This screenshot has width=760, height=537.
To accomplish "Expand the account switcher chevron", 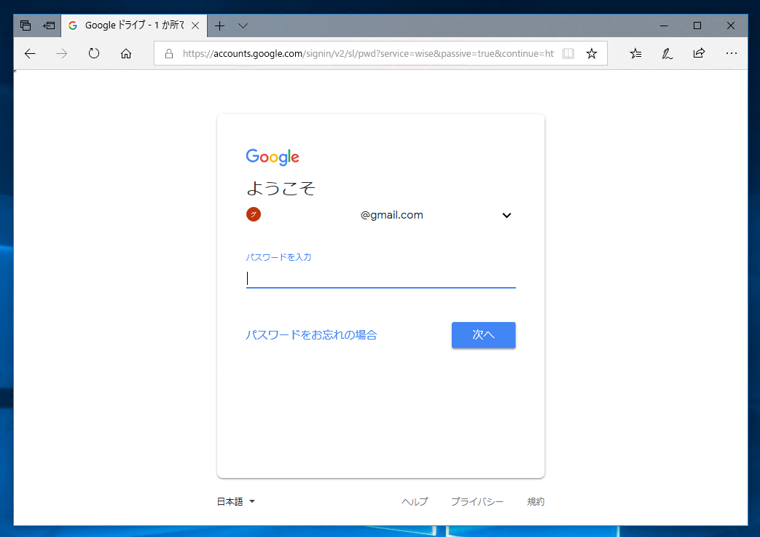I will click(507, 215).
